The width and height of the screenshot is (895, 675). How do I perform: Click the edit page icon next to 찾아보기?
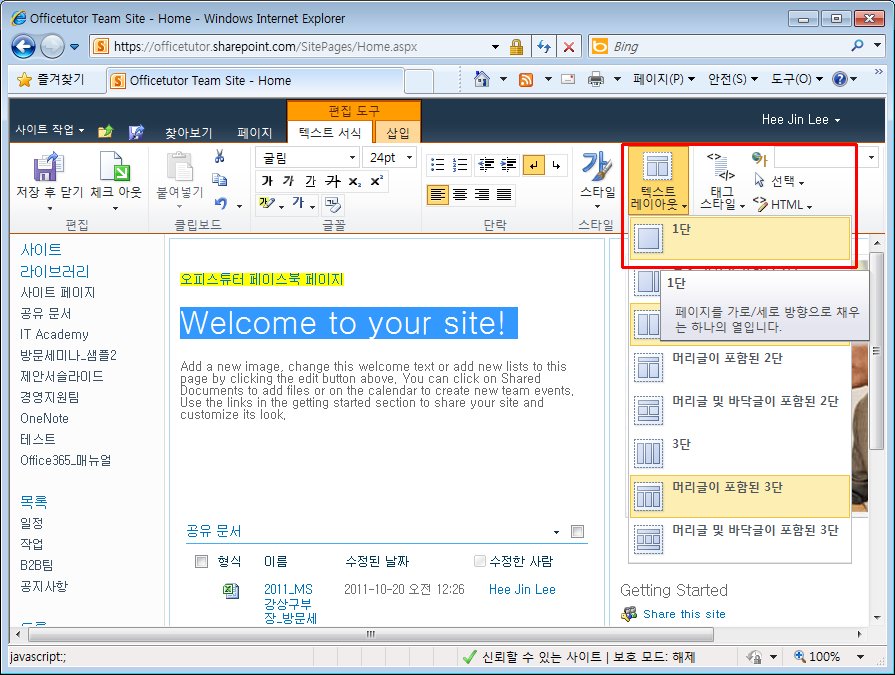pos(136,132)
